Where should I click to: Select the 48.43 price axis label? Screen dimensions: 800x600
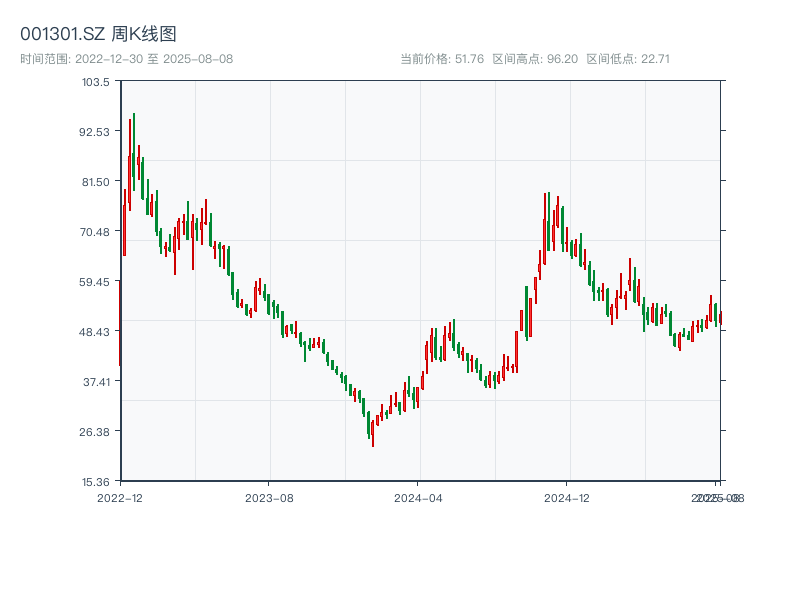tap(95, 331)
